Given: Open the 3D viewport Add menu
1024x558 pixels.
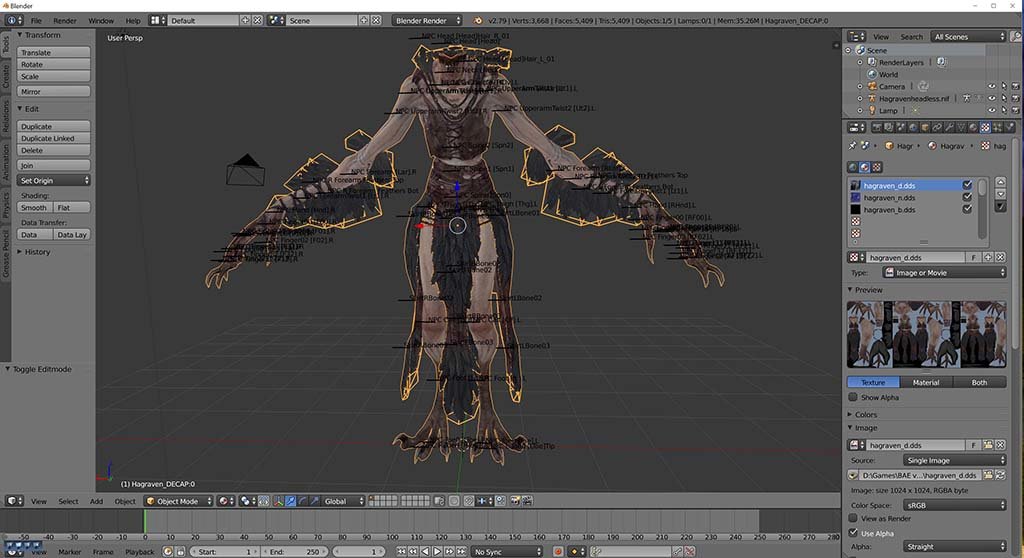Looking at the screenshot, I should (97, 501).
